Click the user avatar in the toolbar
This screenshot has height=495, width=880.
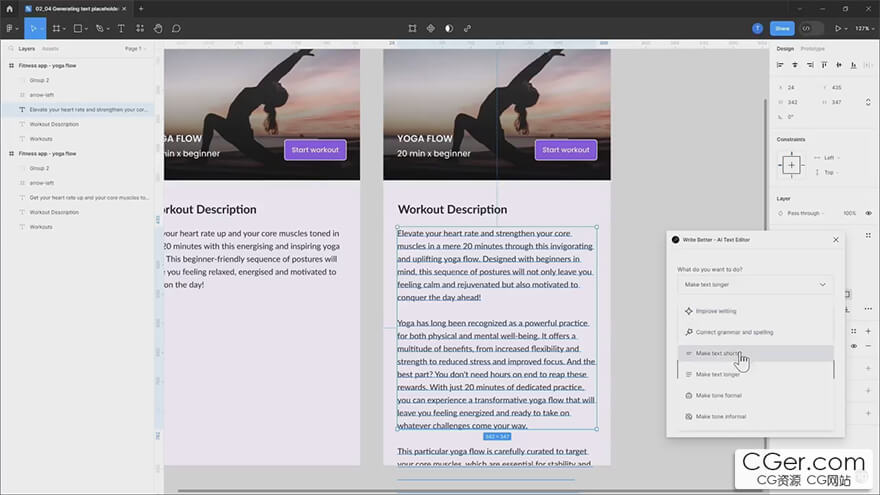tap(758, 28)
